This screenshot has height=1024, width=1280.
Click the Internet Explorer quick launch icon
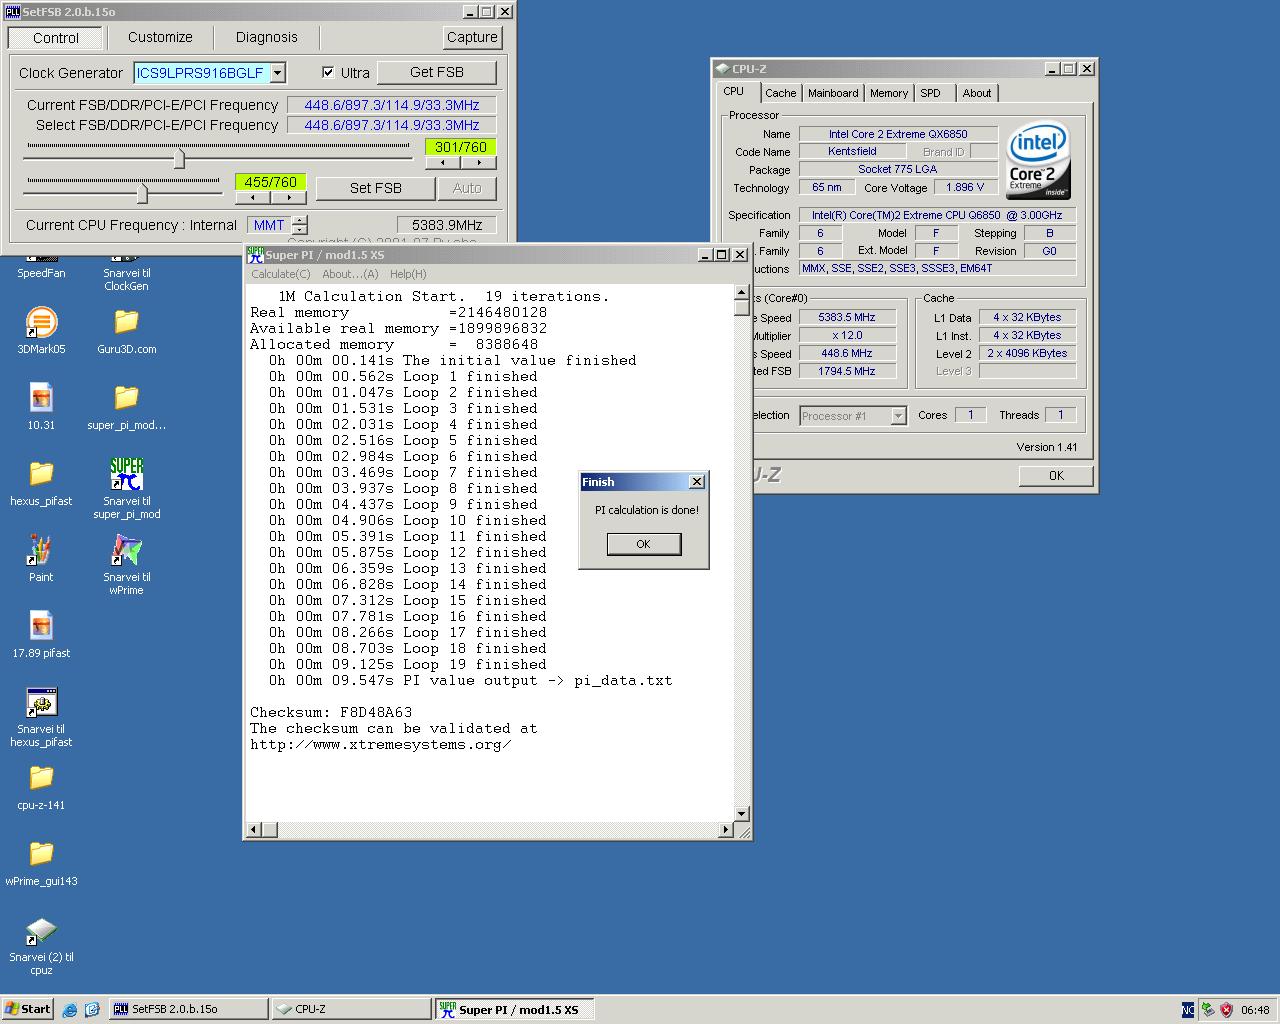[x=69, y=1009]
